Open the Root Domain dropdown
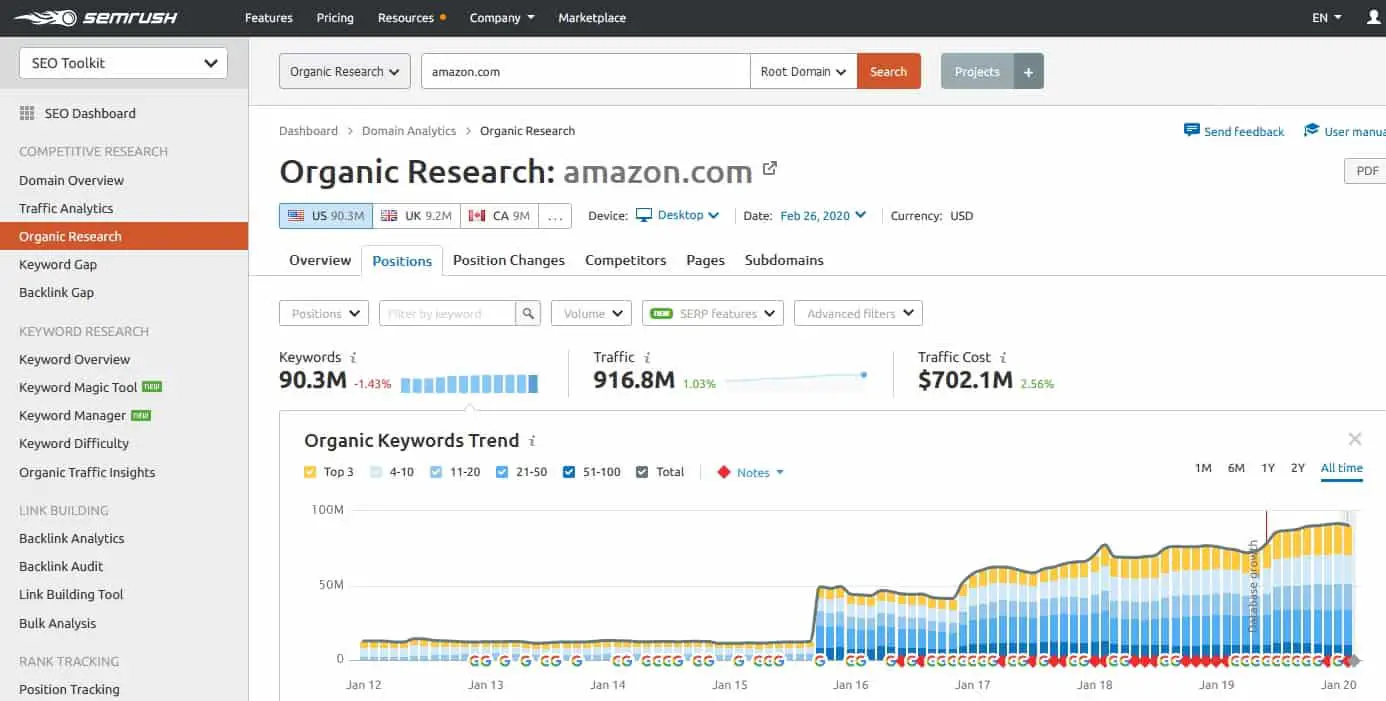Viewport: 1386px width, 701px height. (x=803, y=72)
